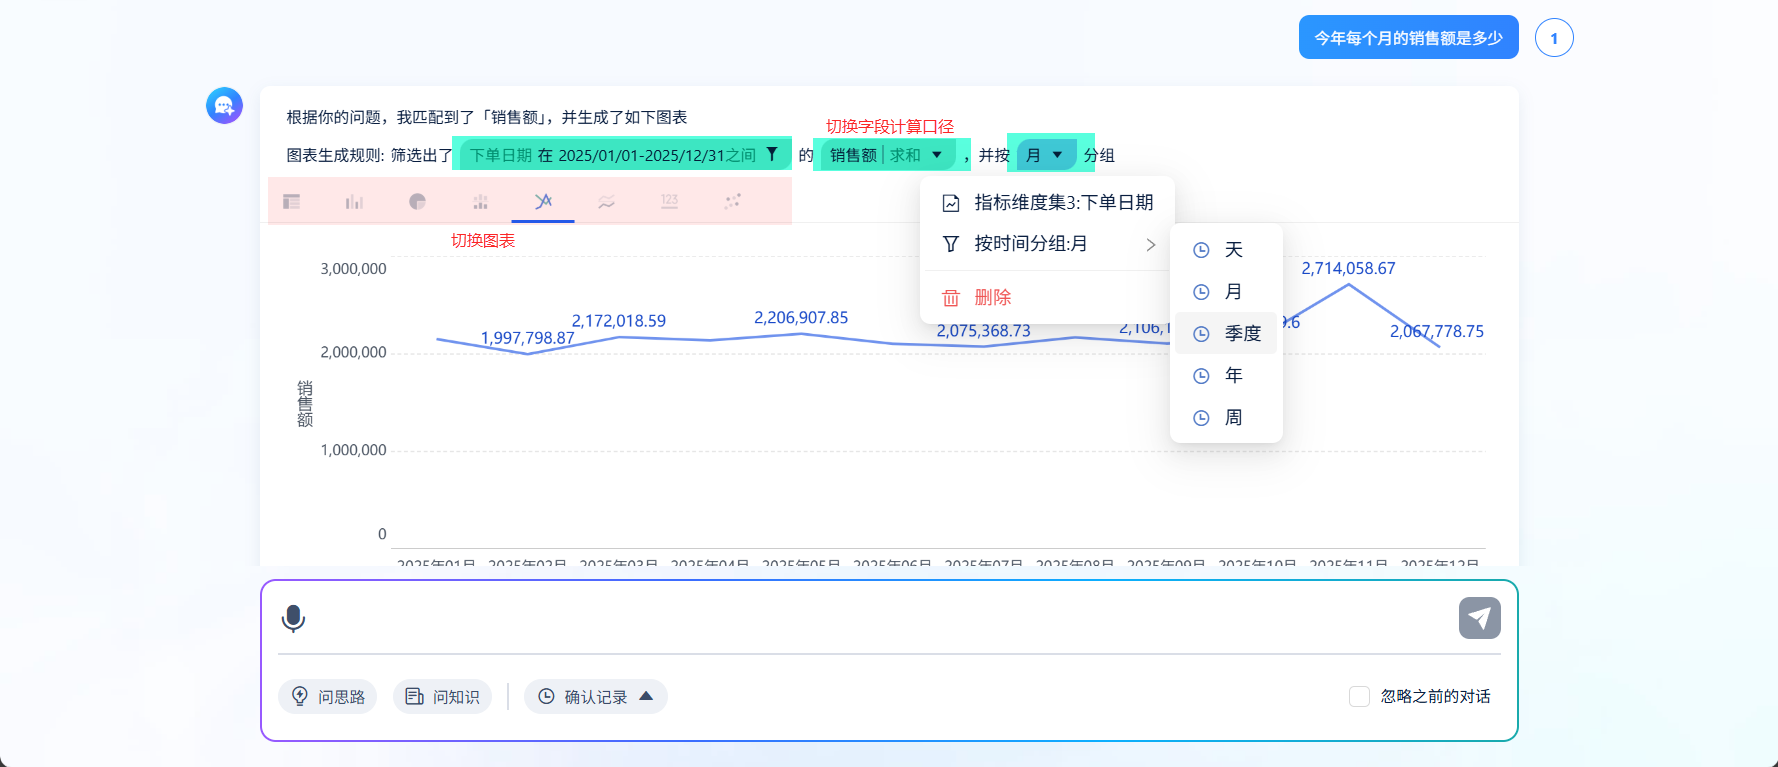Switch to 123 number indicator view
This screenshot has width=1778, height=767.
click(669, 201)
